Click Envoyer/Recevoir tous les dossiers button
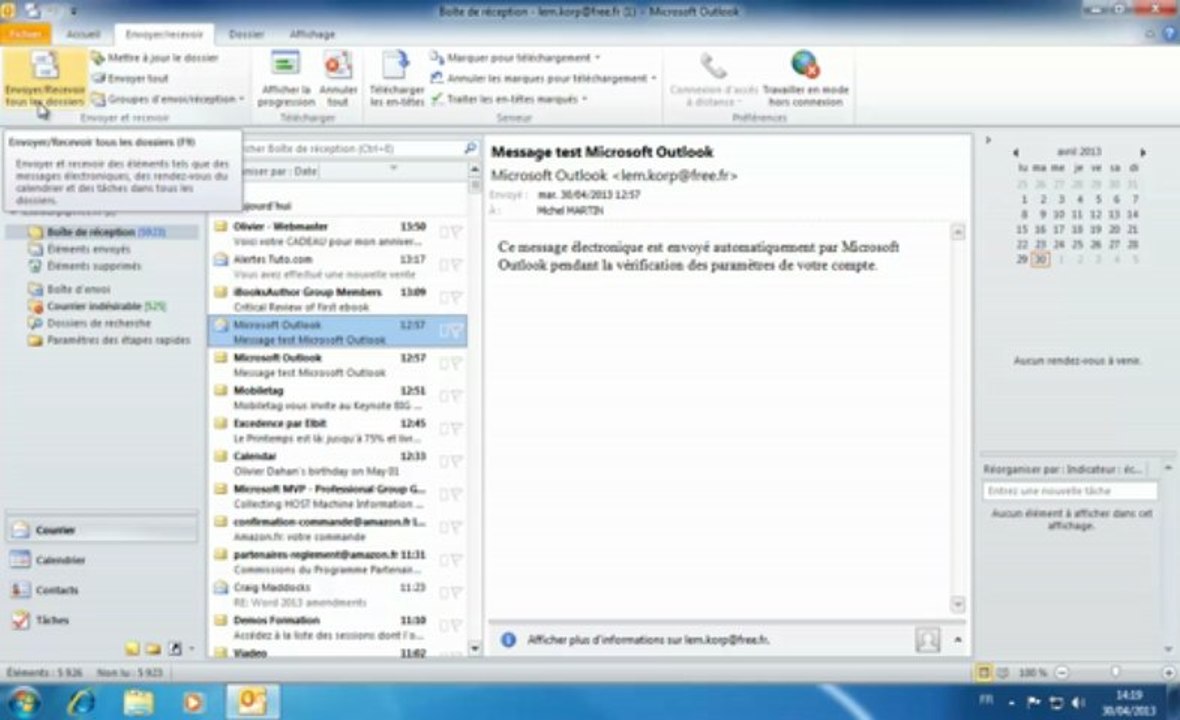1180x720 pixels. [44, 79]
